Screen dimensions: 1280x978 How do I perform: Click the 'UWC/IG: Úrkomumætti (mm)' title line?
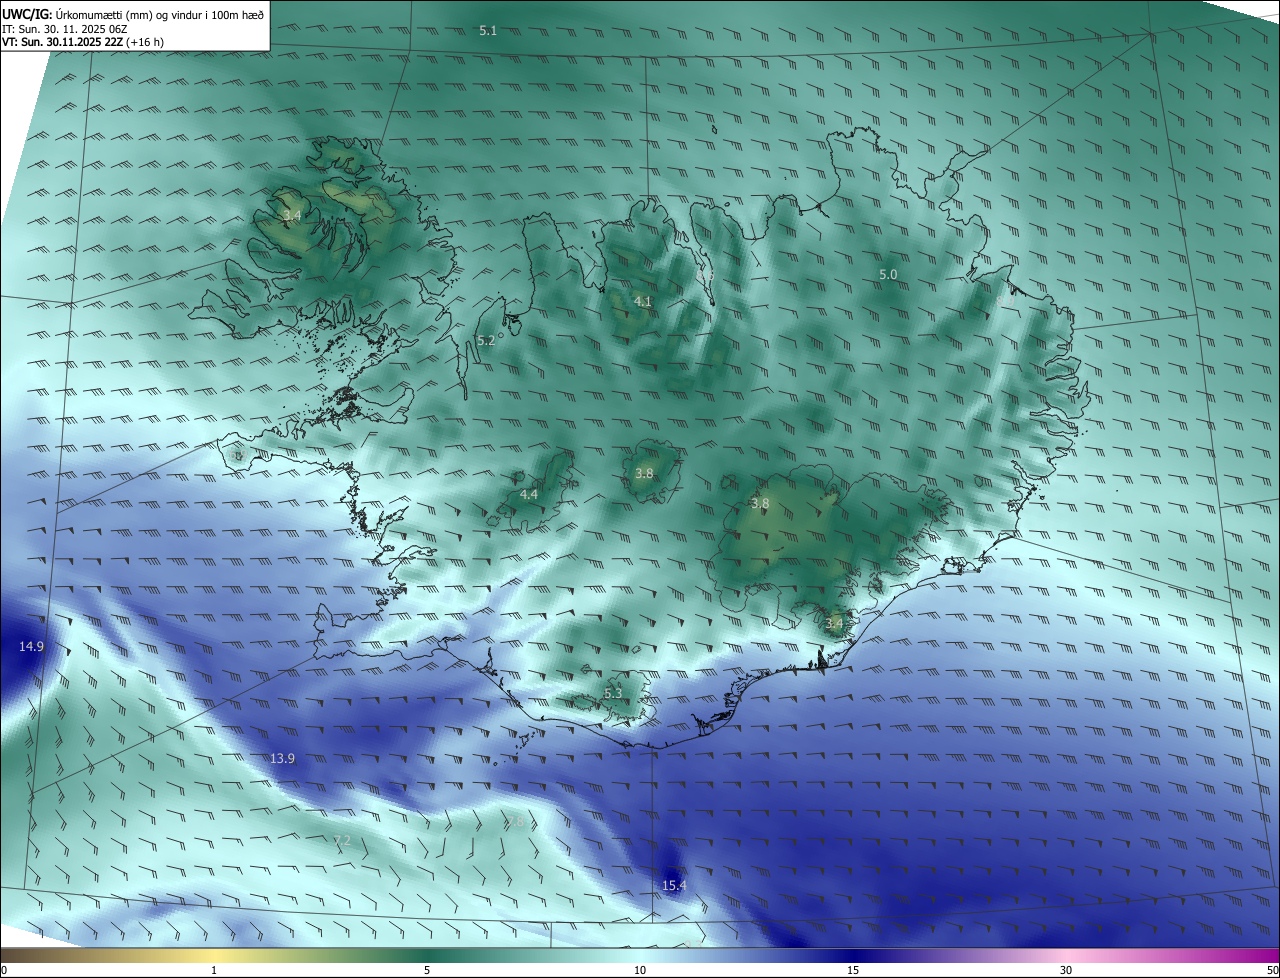[x=133, y=14]
